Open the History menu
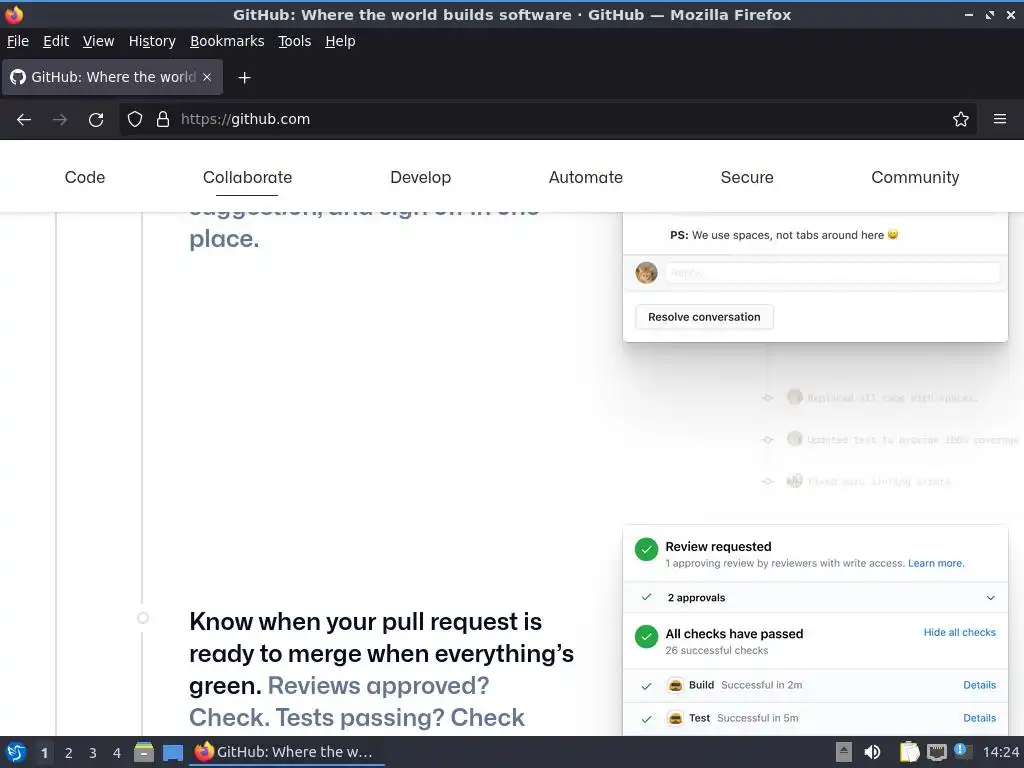Image resolution: width=1024 pixels, height=768 pixels. pos(152,41)
